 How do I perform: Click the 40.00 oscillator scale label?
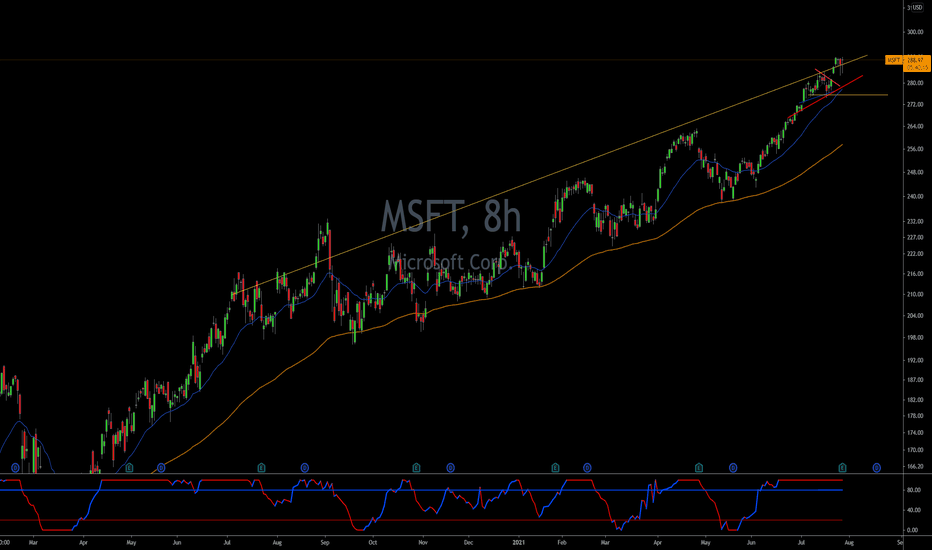click(x=914, y=510)
